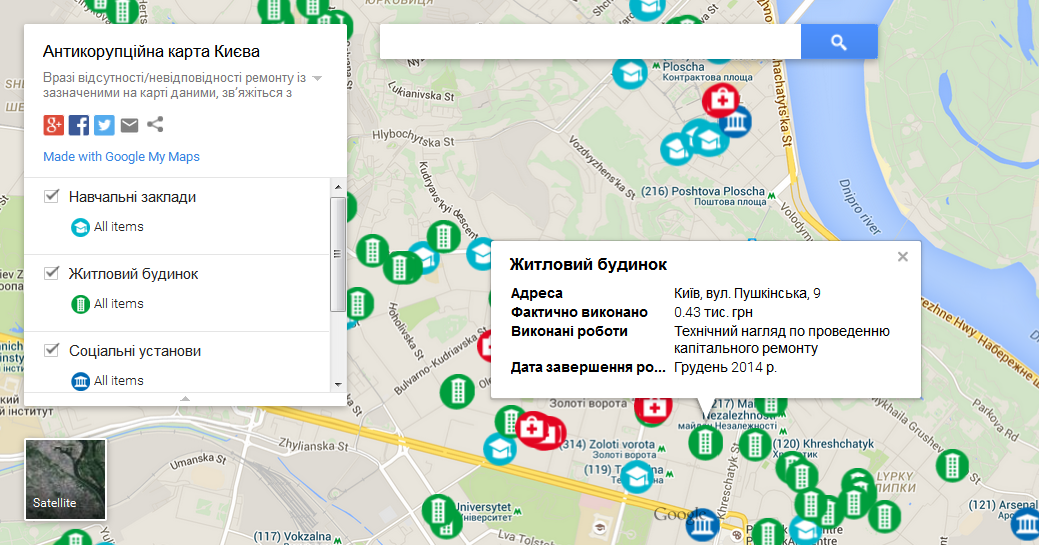Uncheck the Навчальні заклади layer
1039x545 pixels.
(52, 196)
